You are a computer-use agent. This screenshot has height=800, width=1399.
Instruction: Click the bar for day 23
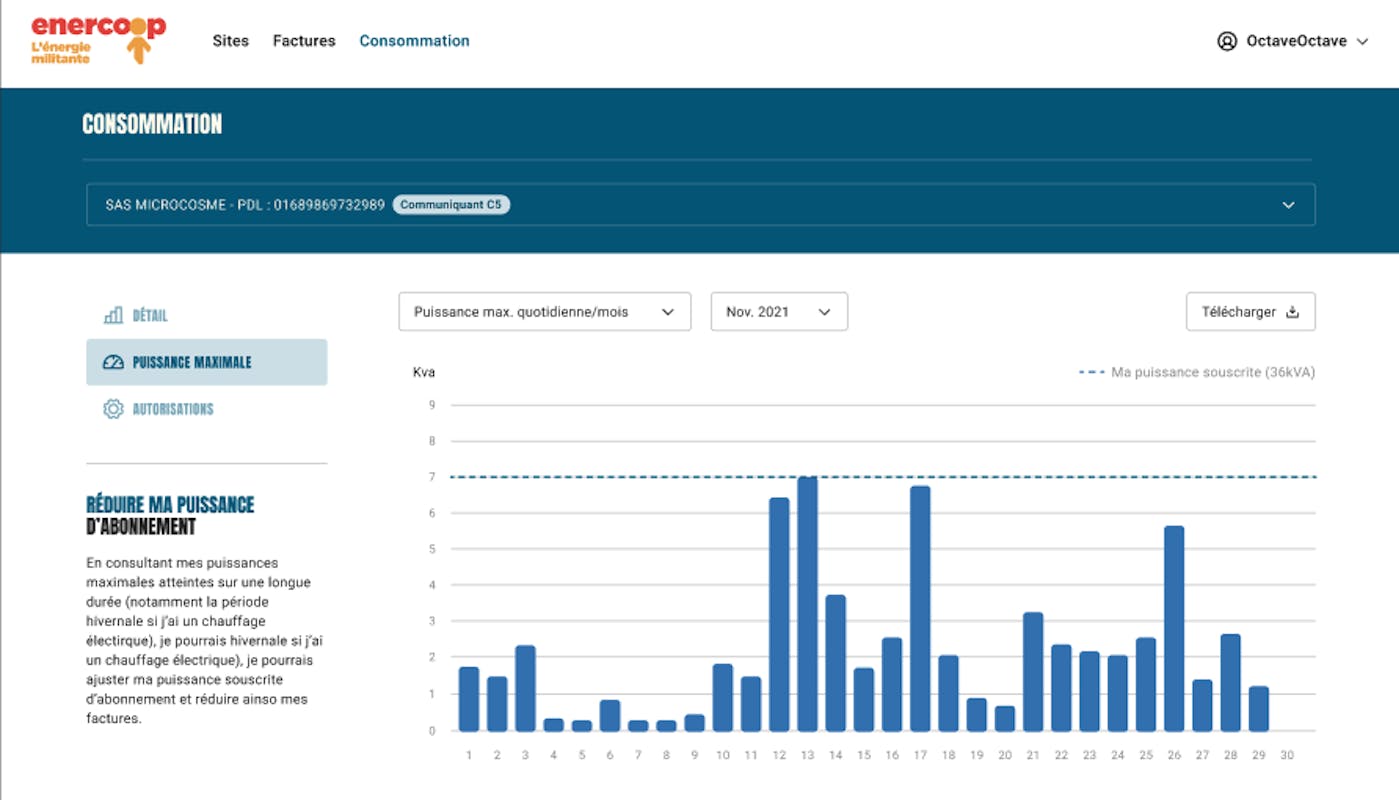tap(1089, 691)
